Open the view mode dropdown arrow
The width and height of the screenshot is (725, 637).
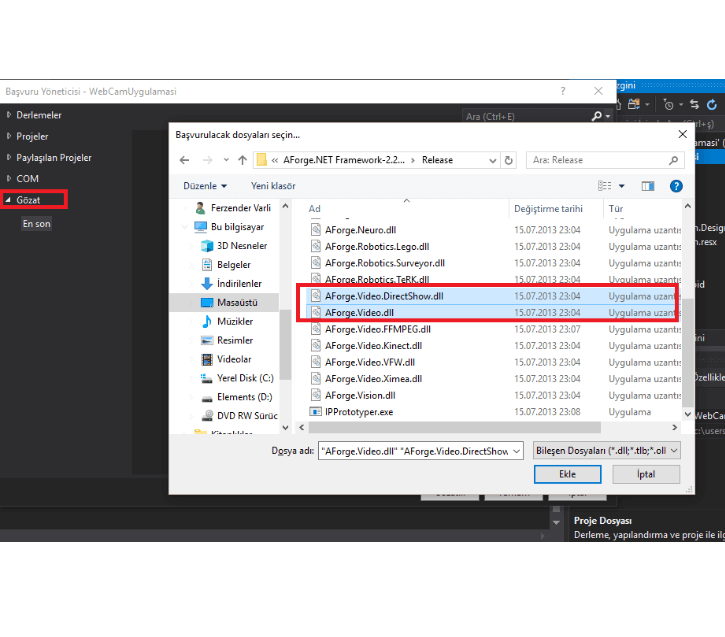pyautogui.click(x=622, y=186)
